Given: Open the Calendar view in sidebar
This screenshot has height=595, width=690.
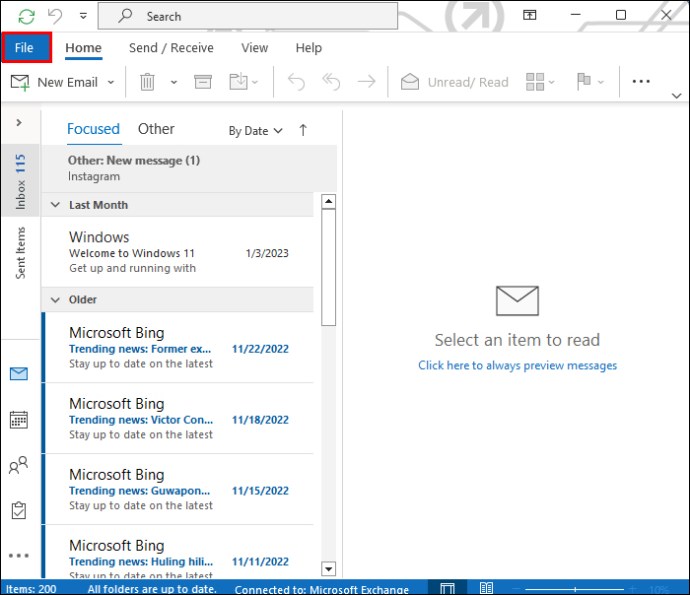Looking at the screenshot, I should (x=19, y=420).
